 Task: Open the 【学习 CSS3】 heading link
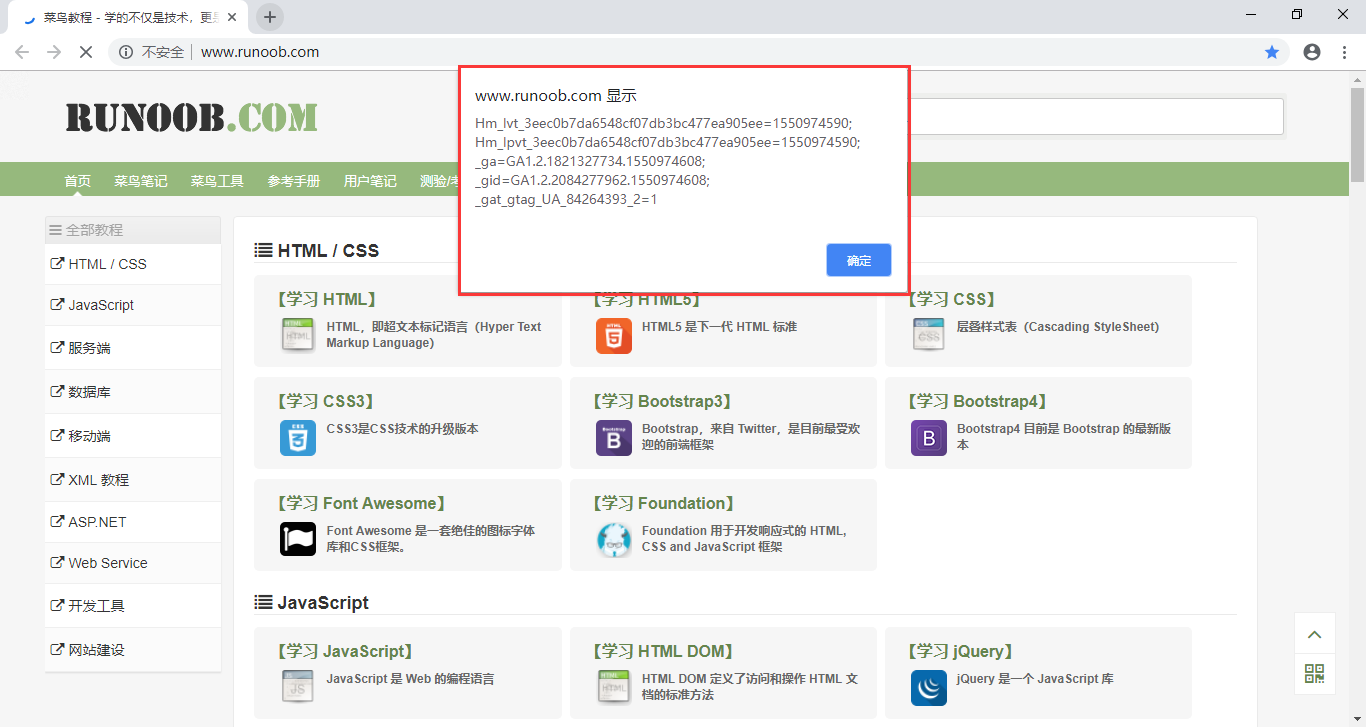(323, 401)
